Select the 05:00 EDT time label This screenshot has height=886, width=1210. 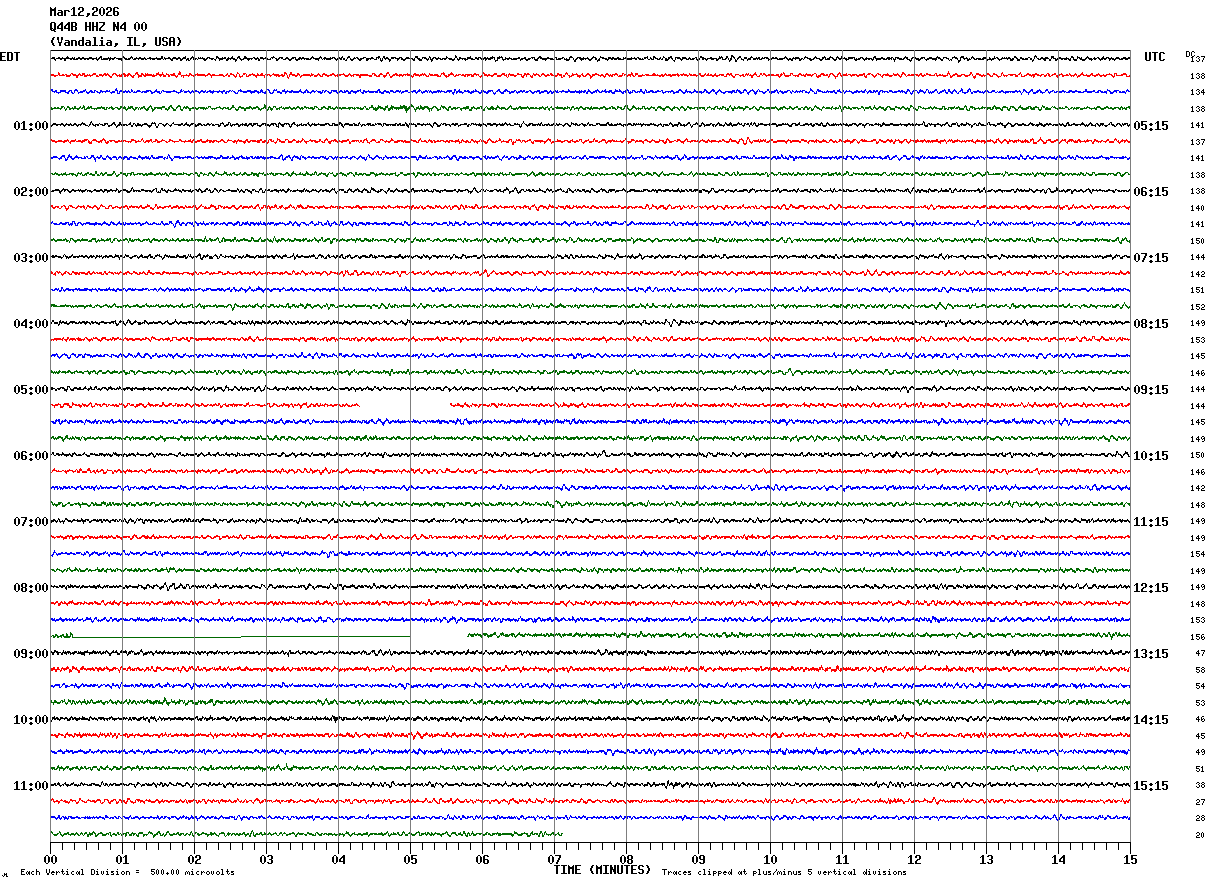pos(30,390)
